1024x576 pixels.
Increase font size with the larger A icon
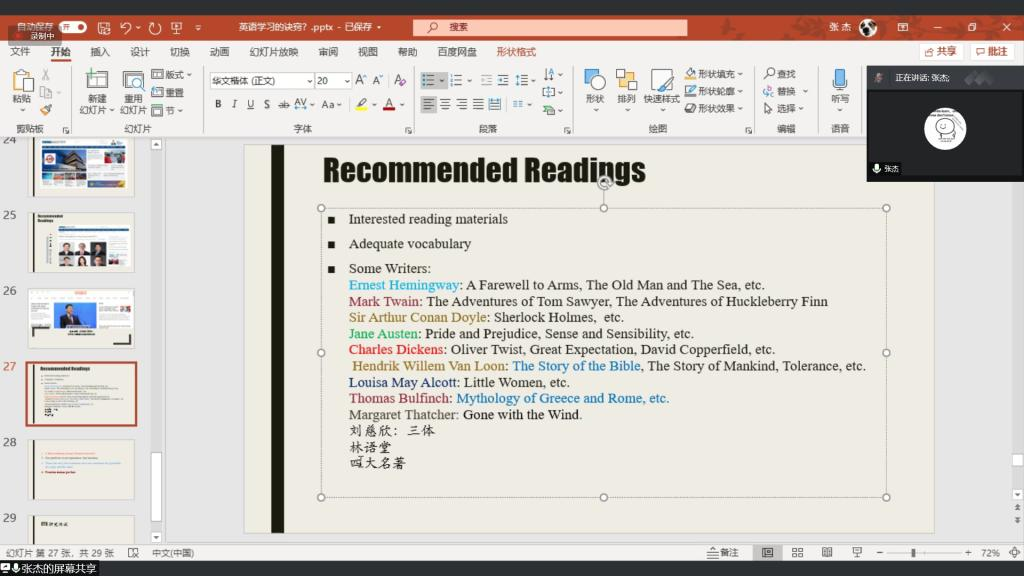(360, 80)
